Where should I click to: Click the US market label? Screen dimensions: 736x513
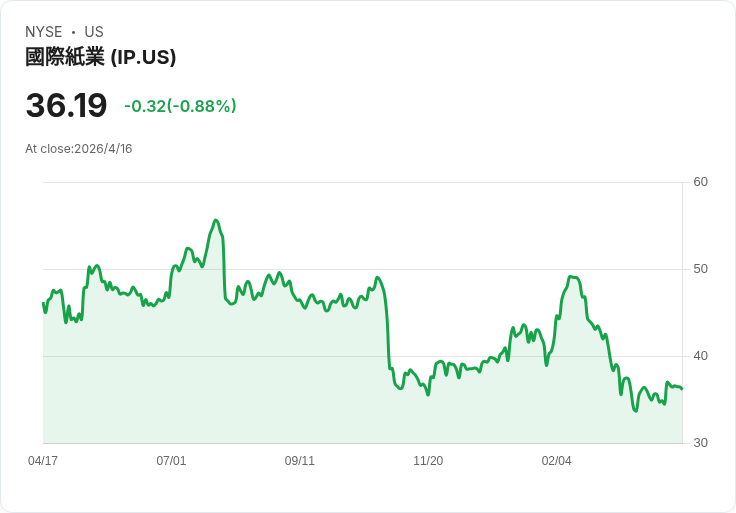(x=94, y=32)
